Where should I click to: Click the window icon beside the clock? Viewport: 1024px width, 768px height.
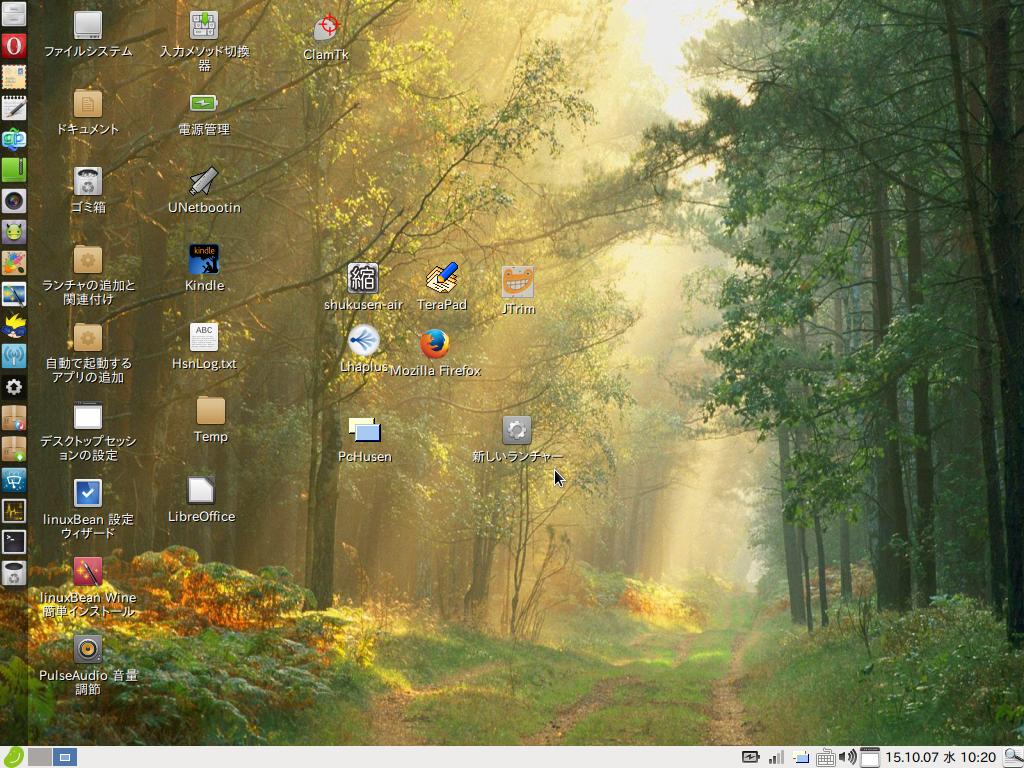870,758
